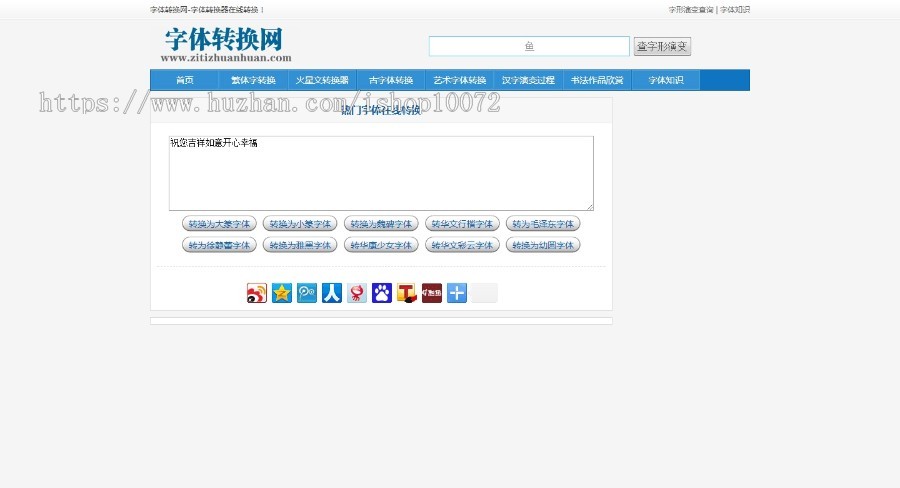
Task: Open 字体知识 in navigation bar
Action: click(x=666, y=80)
